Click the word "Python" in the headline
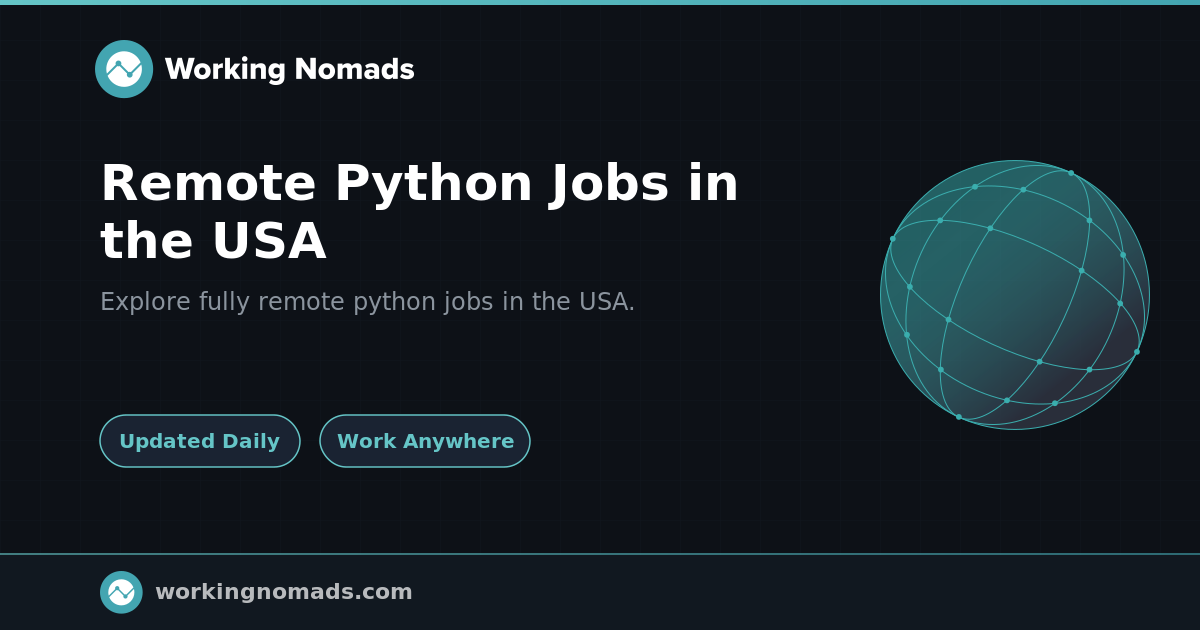The width and height of the screenshot is (1200, 630). 434,184
